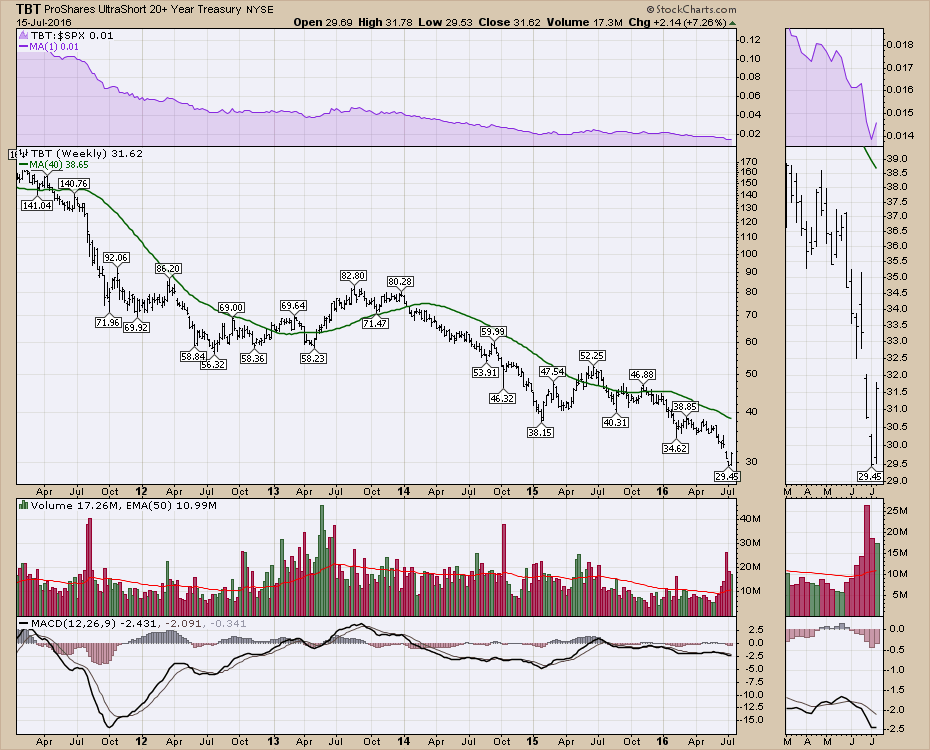This screenshot has width=930, height=750.
Task: Click the green up-arrow change indicator
Action: click(x=733, y=23)
